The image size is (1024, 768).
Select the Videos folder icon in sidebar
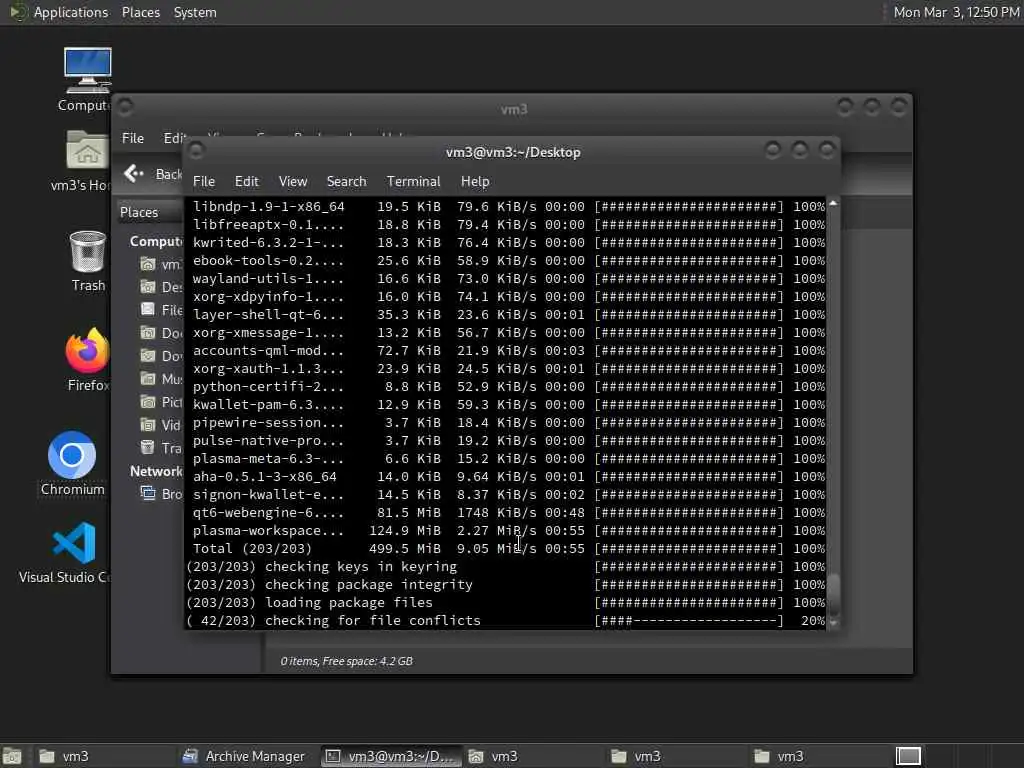click(x=148, y=424)
